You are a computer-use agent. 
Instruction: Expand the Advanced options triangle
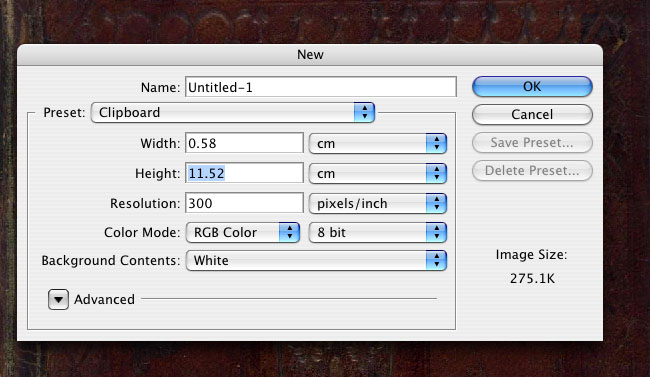click(58, 299)
